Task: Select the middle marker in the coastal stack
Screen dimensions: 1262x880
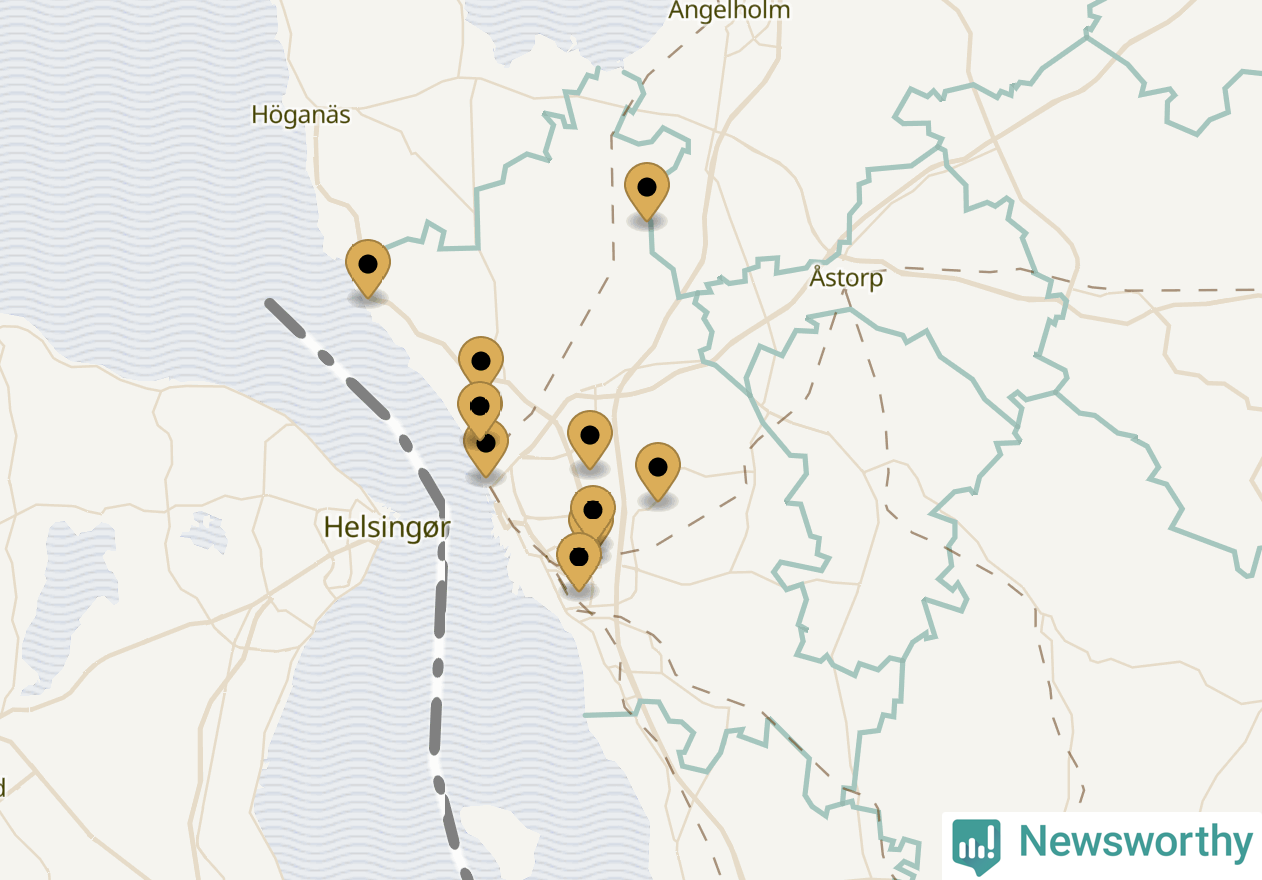Action: tap(479, 406)
